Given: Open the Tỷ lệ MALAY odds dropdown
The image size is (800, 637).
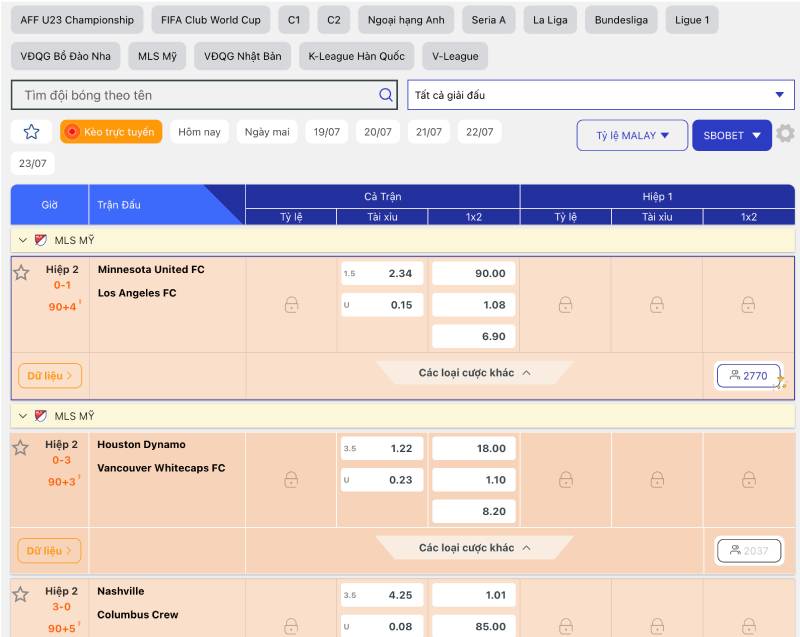Looking at the screenshot, I should coord(632,135).
